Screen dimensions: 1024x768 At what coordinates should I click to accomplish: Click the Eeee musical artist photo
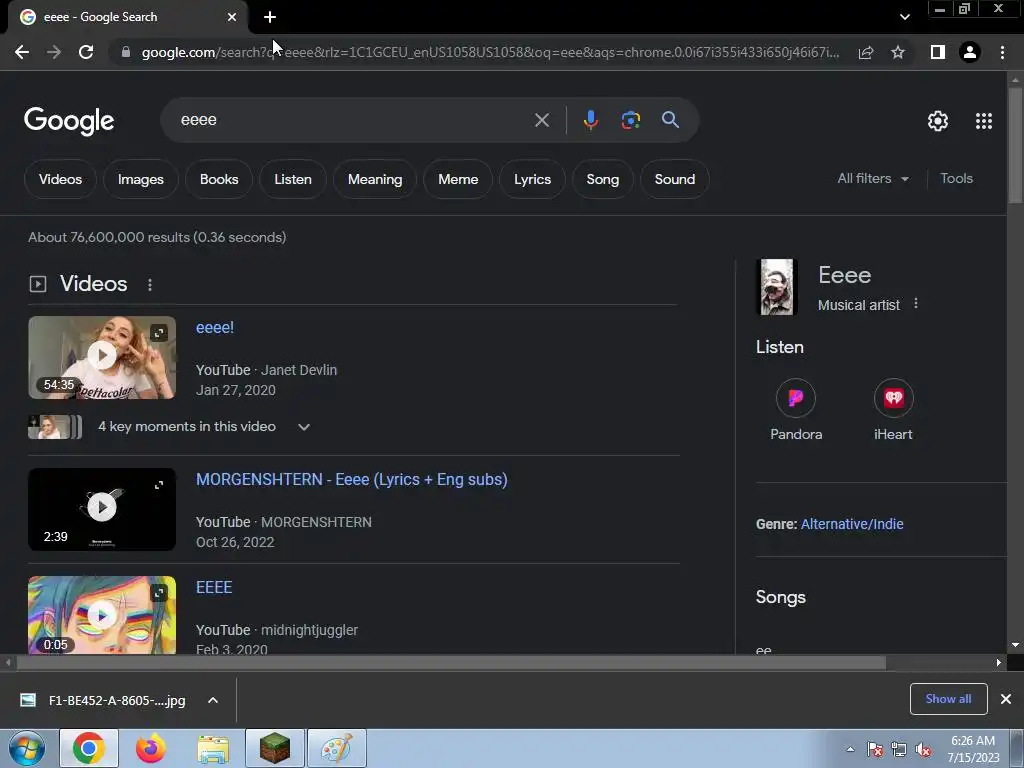point(776,287)
